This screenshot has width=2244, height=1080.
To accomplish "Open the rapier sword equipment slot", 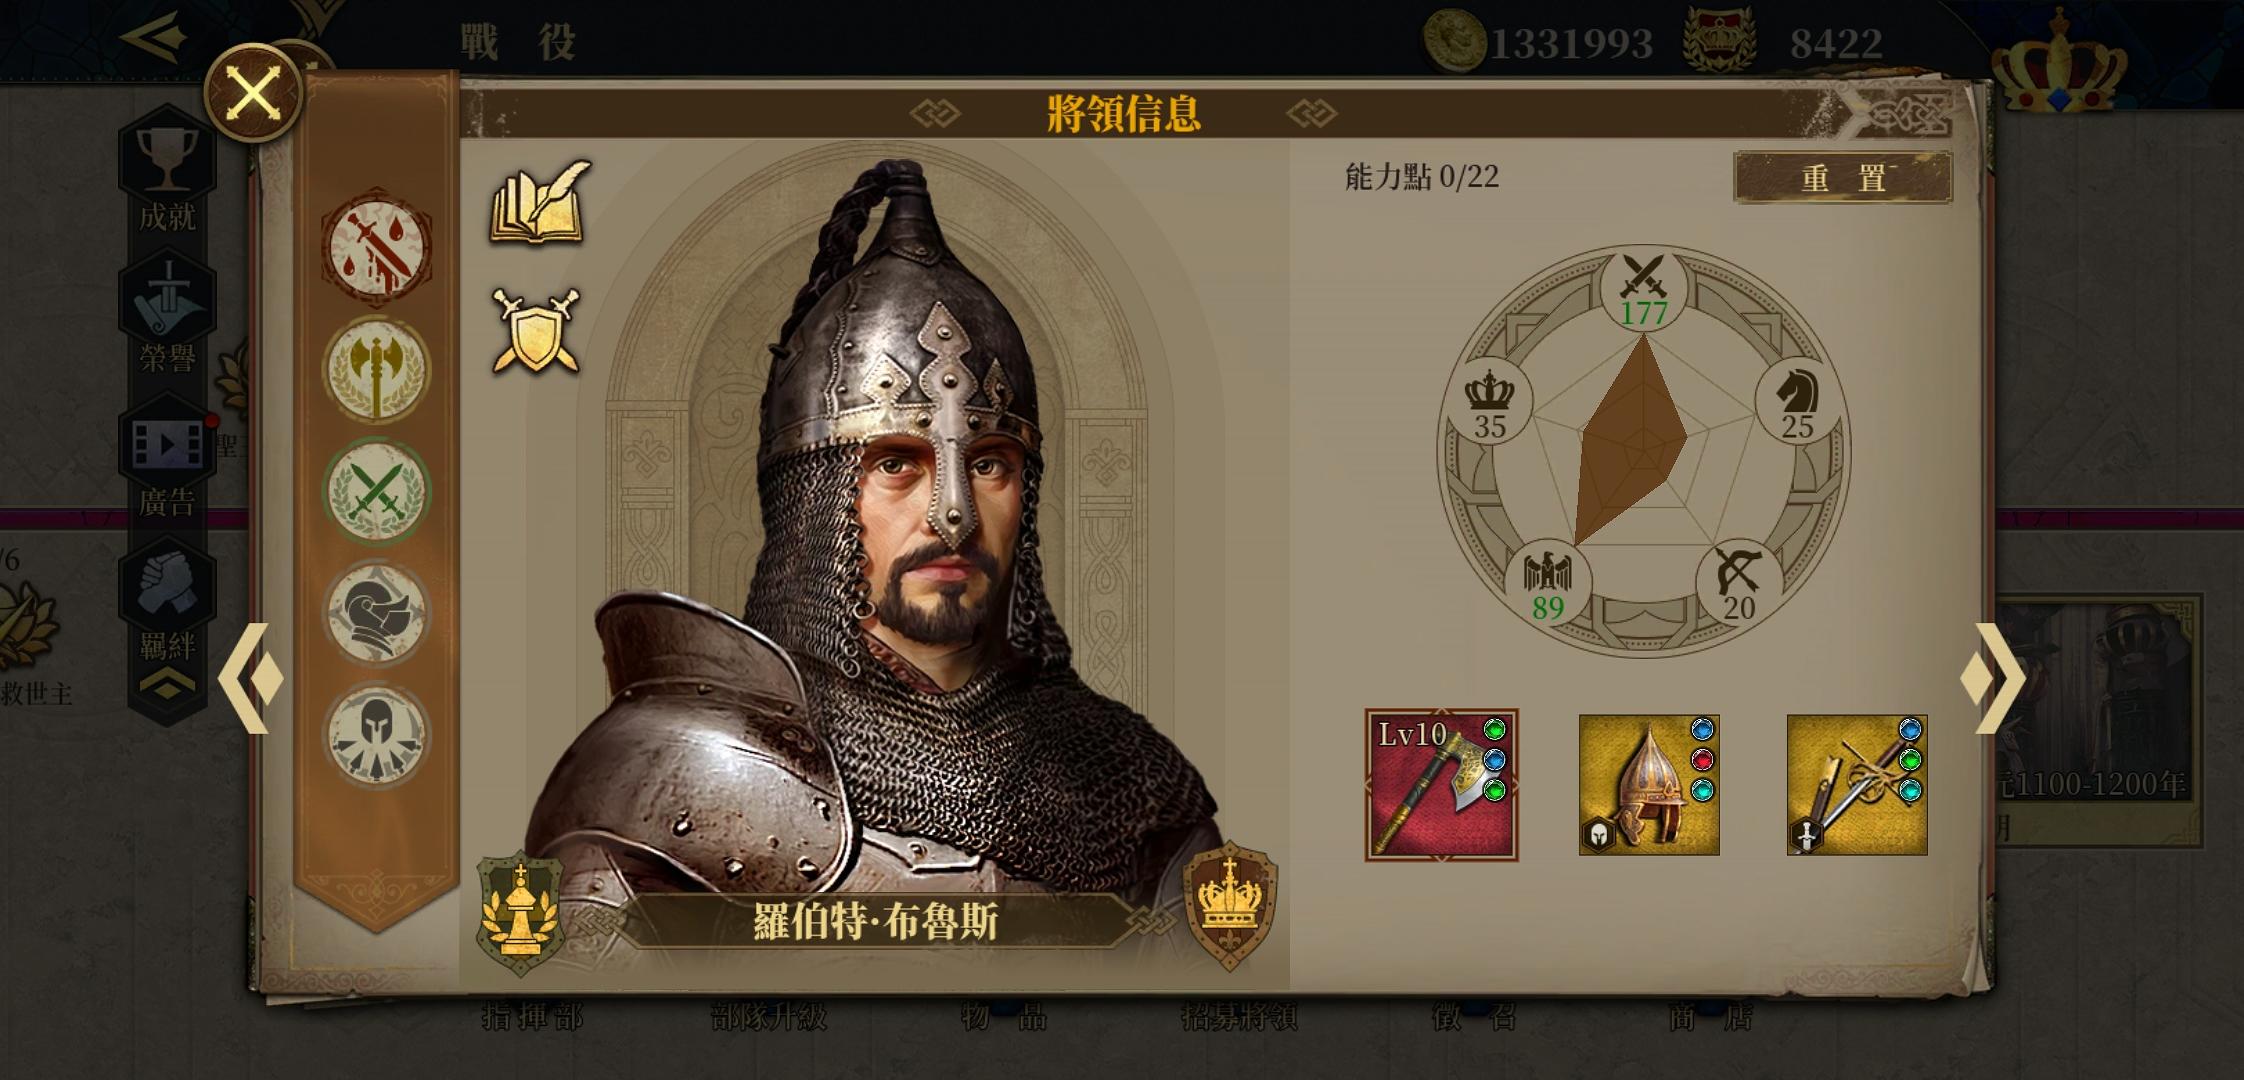I will (1857, 785).
